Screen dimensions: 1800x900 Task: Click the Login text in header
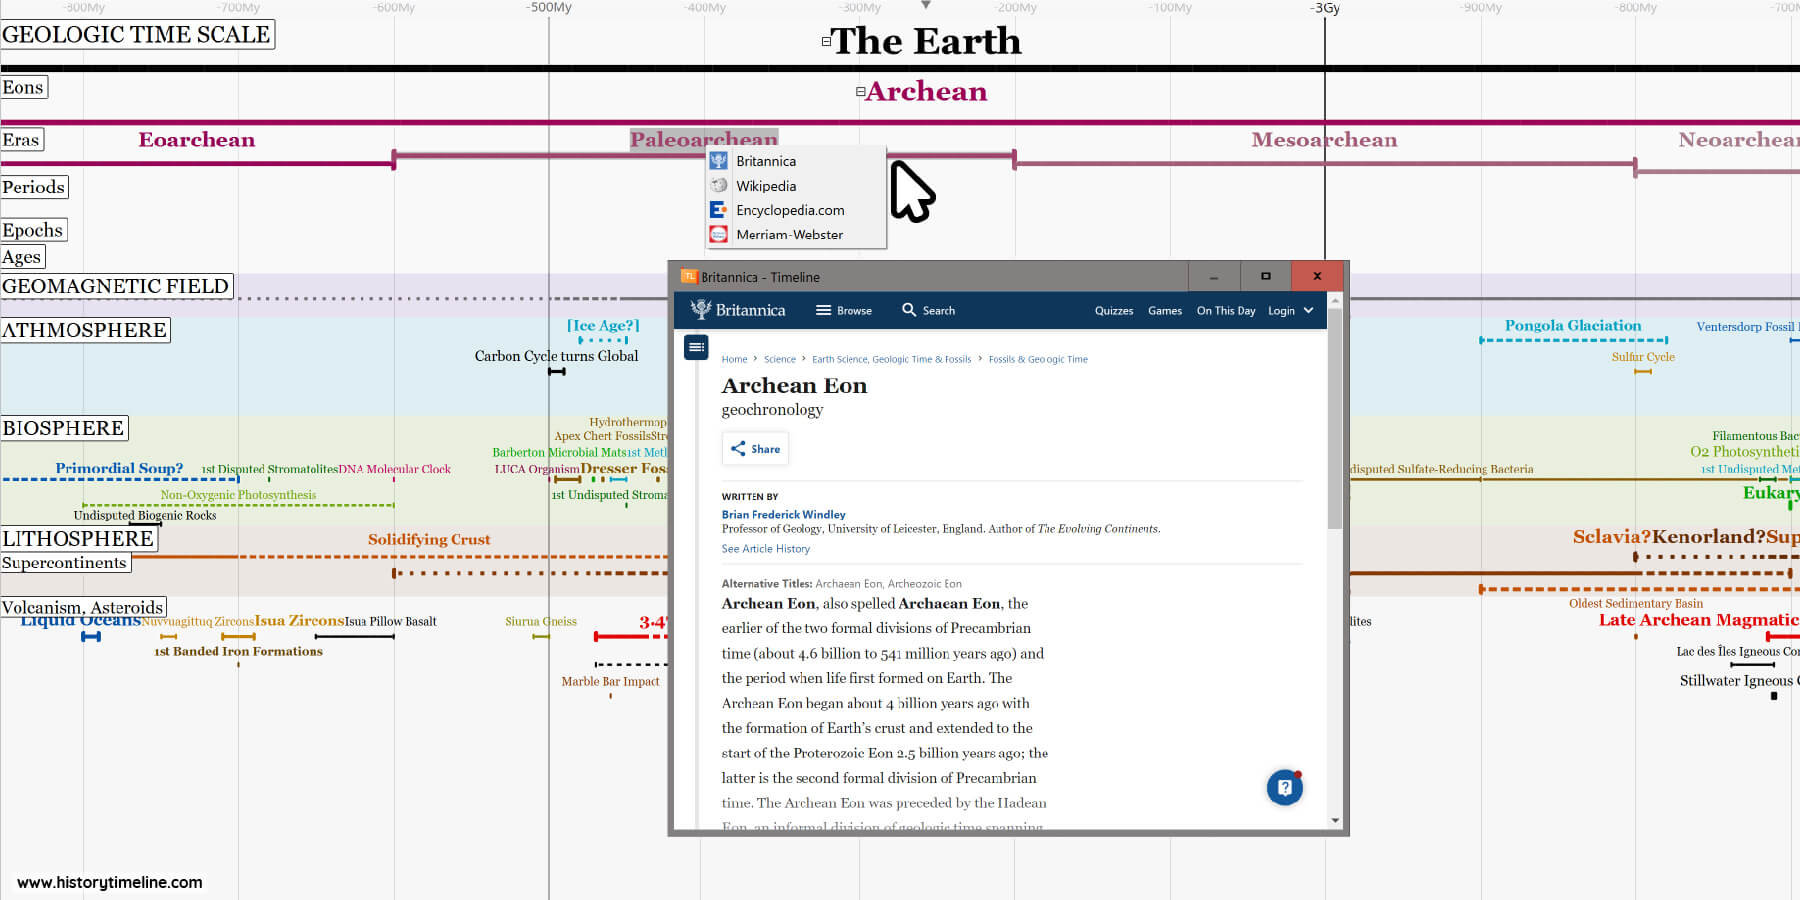point(1281,311)
